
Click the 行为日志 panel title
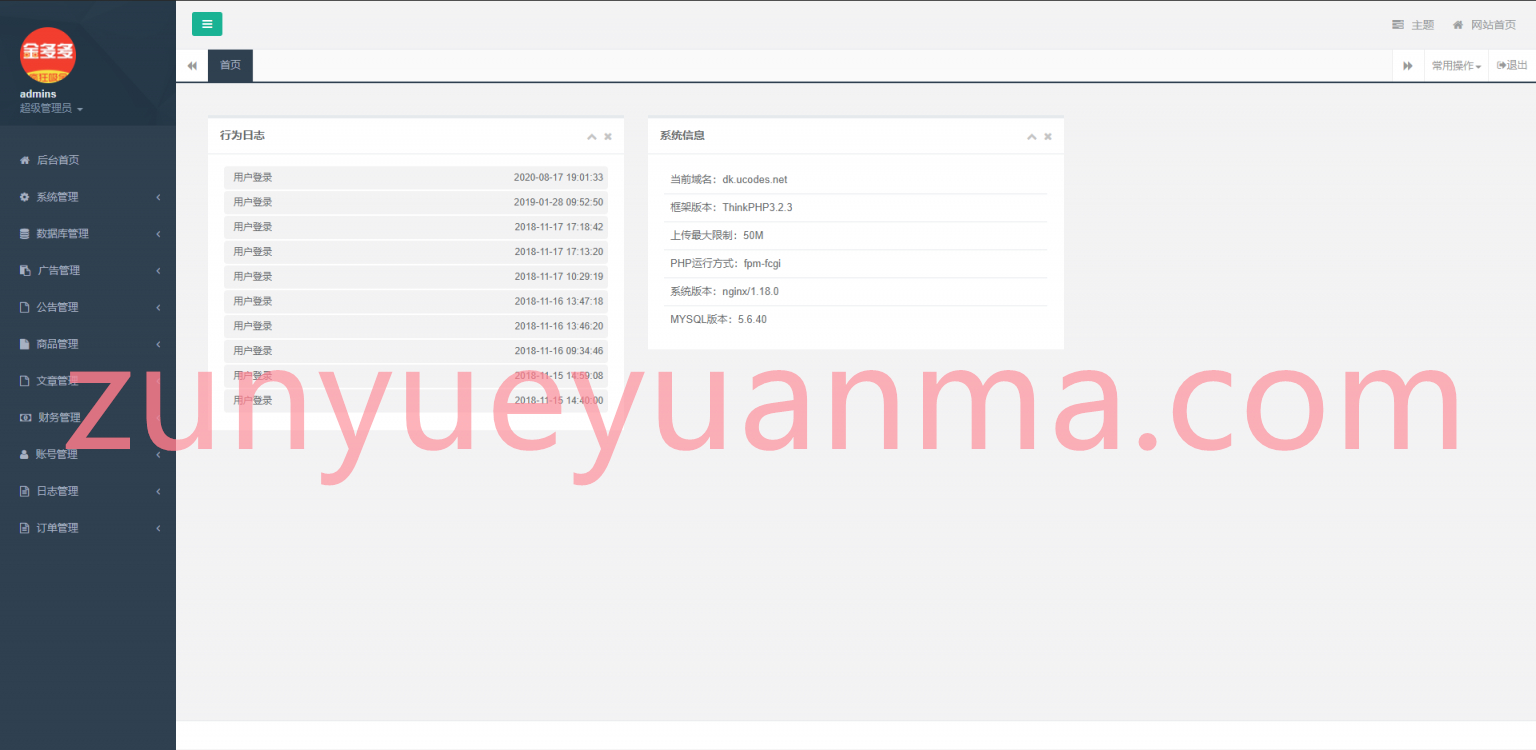[242, 135]
